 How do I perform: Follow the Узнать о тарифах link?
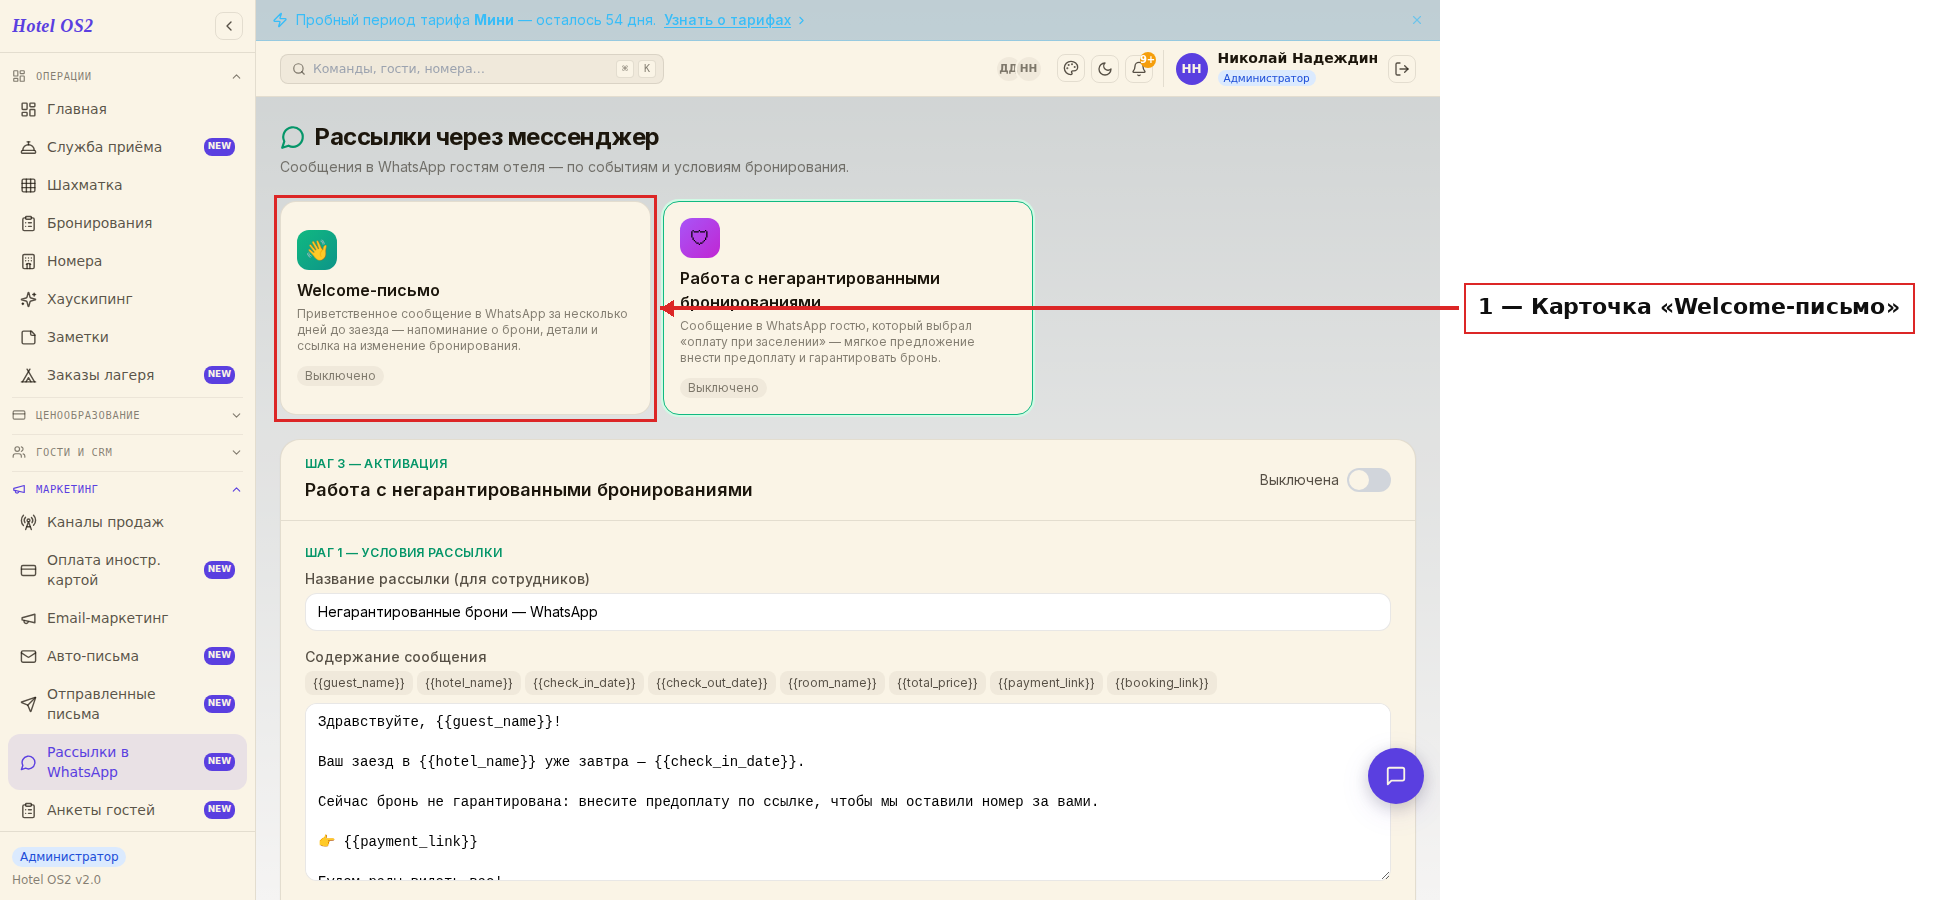(x=727, y=20)
